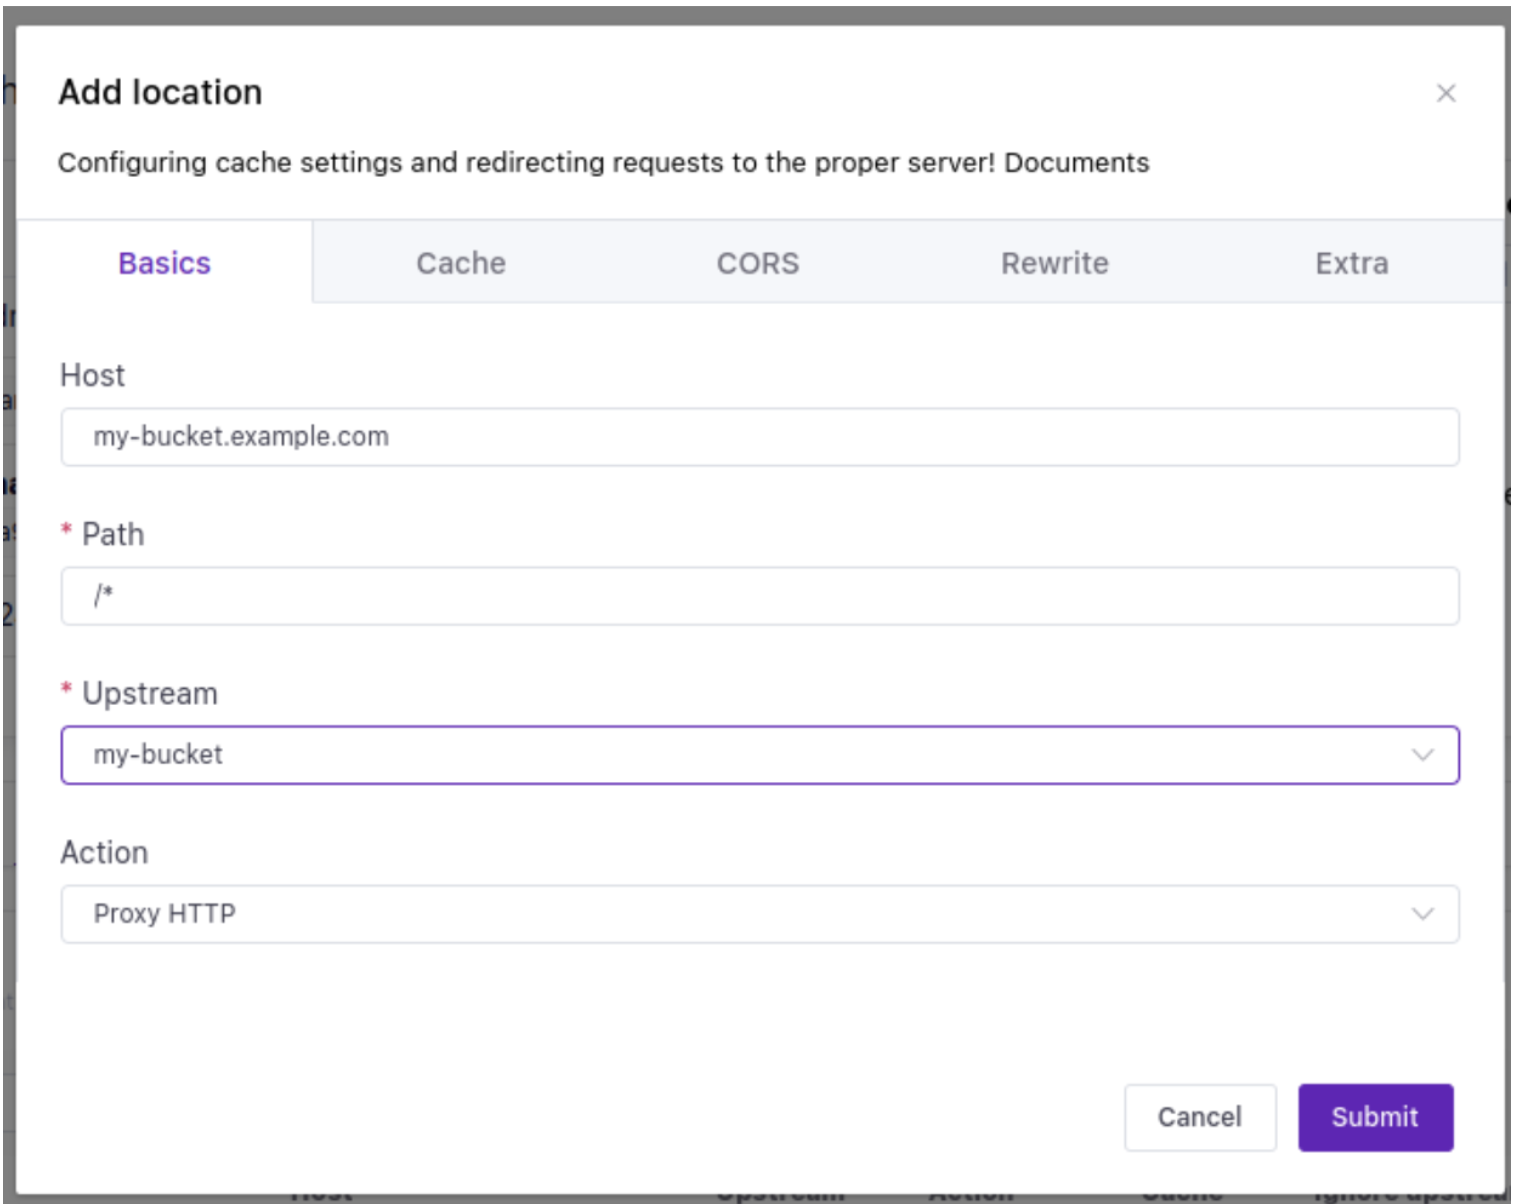1516x1204 pixels.
Task: Click the Host field label
Action: tap(92, 375)
